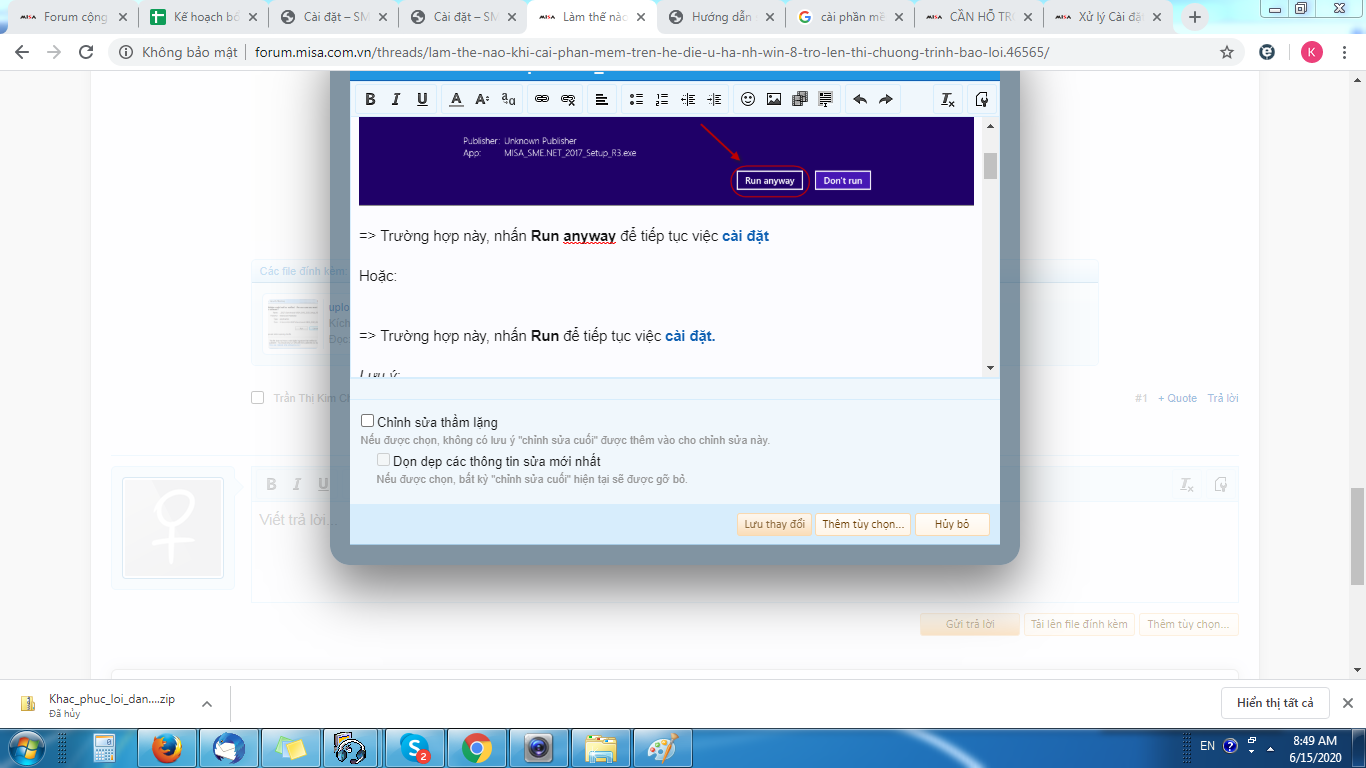
Task: Open the Windows Start menu
Action: pyautogui.click(x=28, y=747)
